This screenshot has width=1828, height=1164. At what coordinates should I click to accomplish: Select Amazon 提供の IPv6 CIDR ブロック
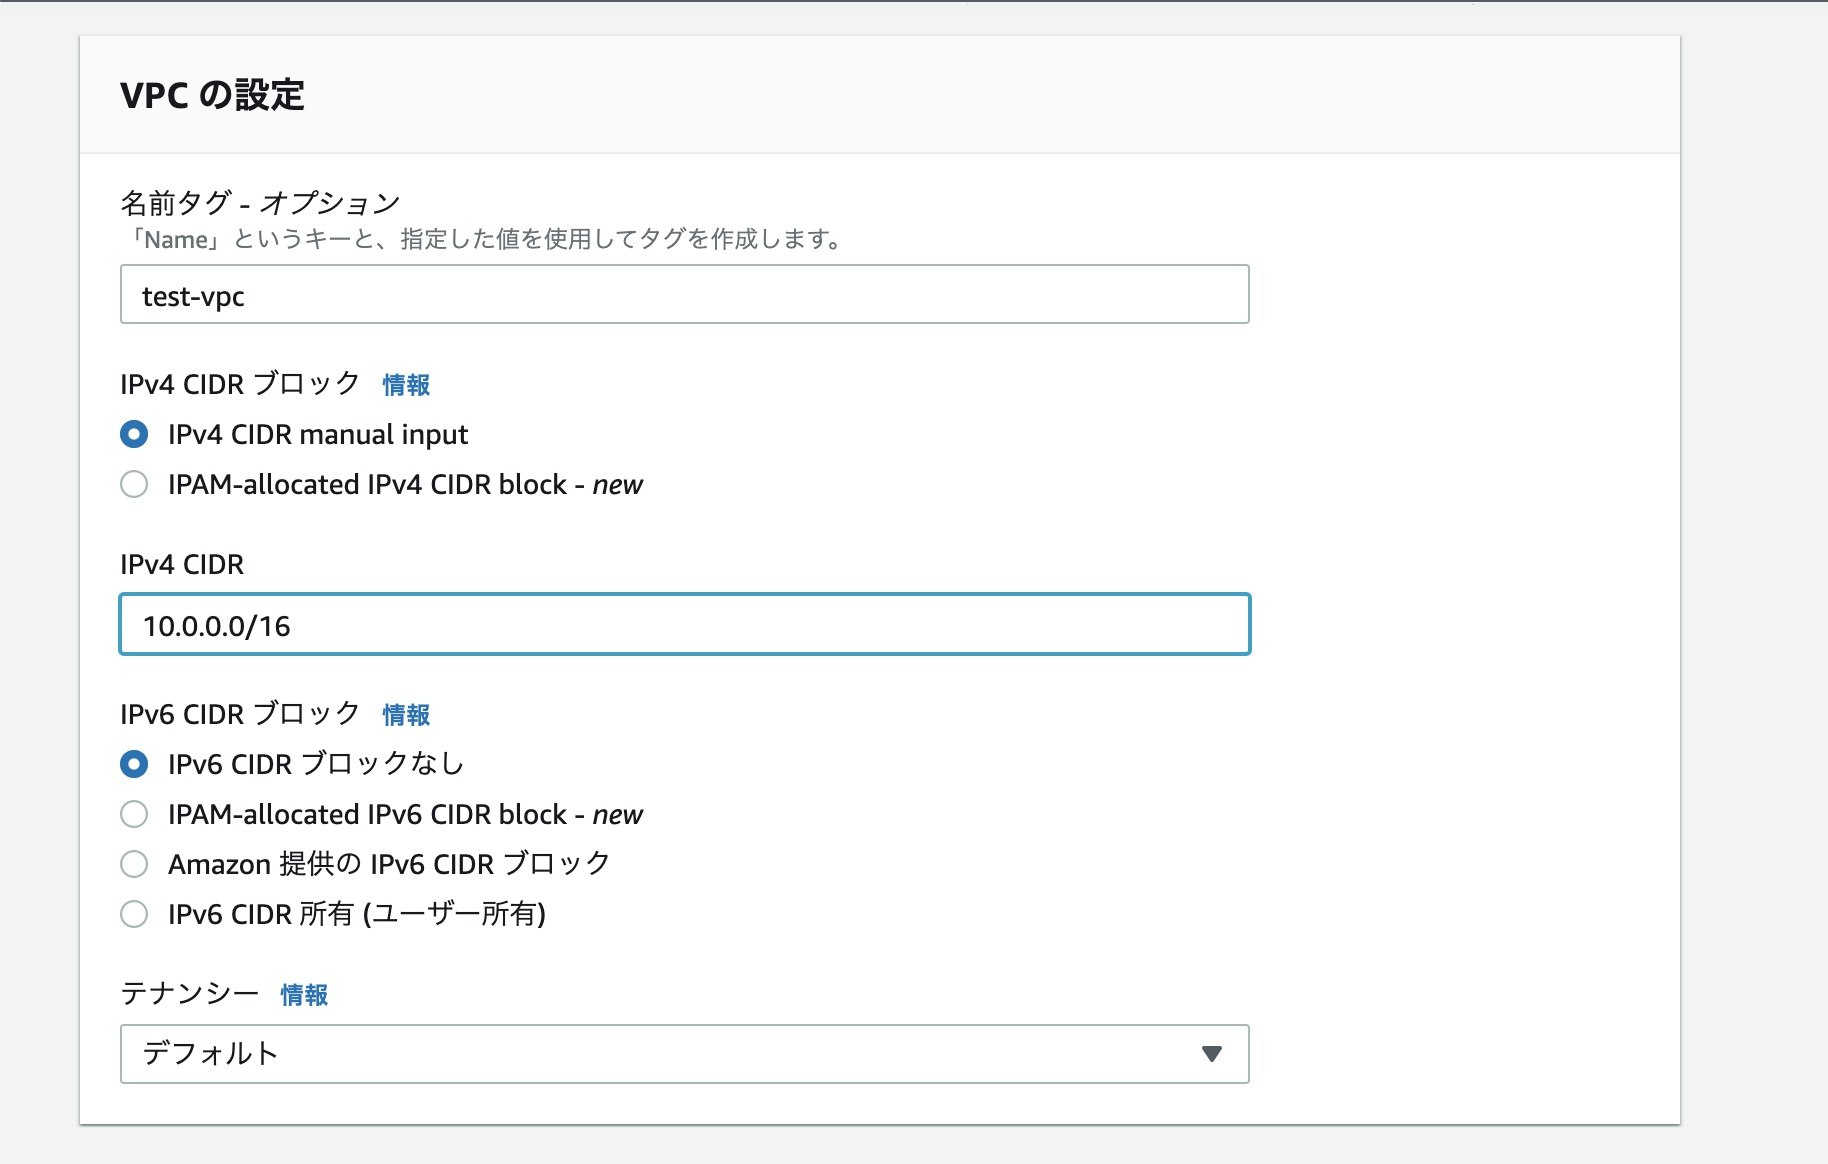pyautogui.click(x=134, y=864)
